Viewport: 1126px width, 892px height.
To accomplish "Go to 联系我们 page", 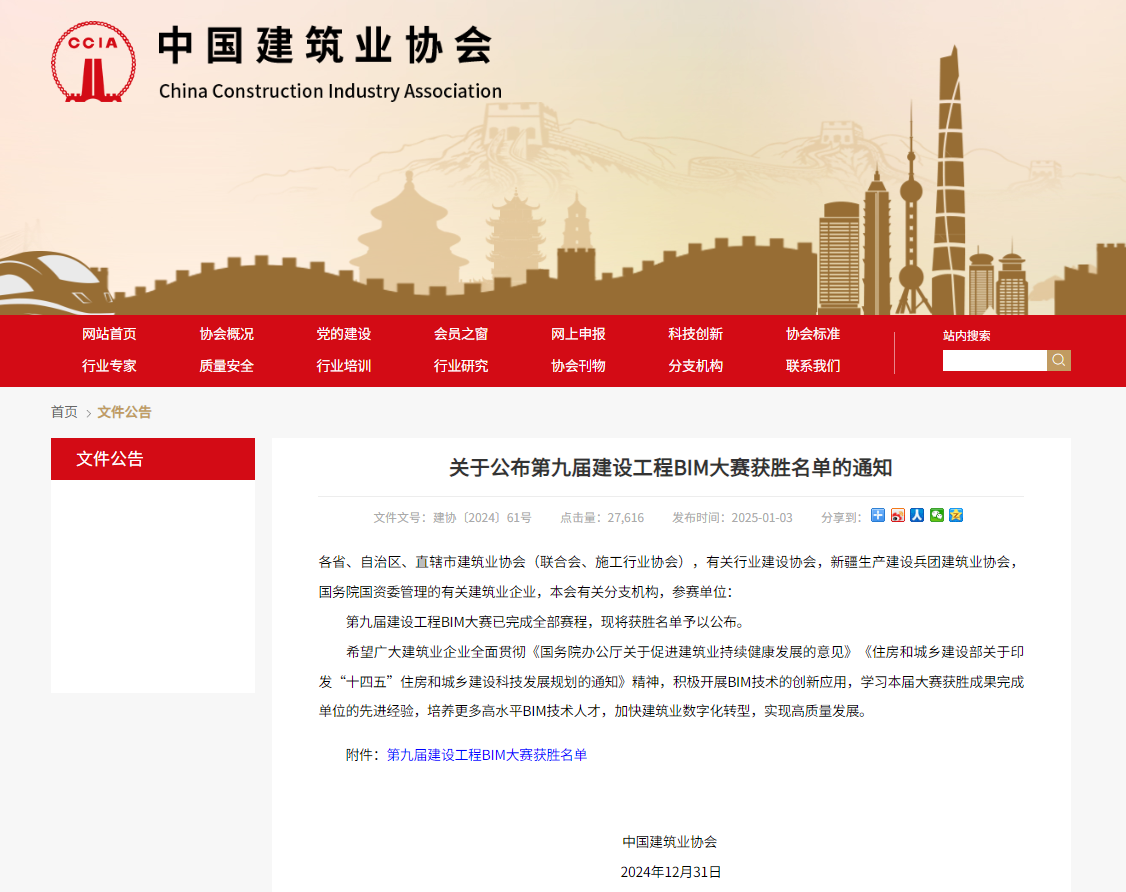I will pyautogui.click(x=811, y=366).
